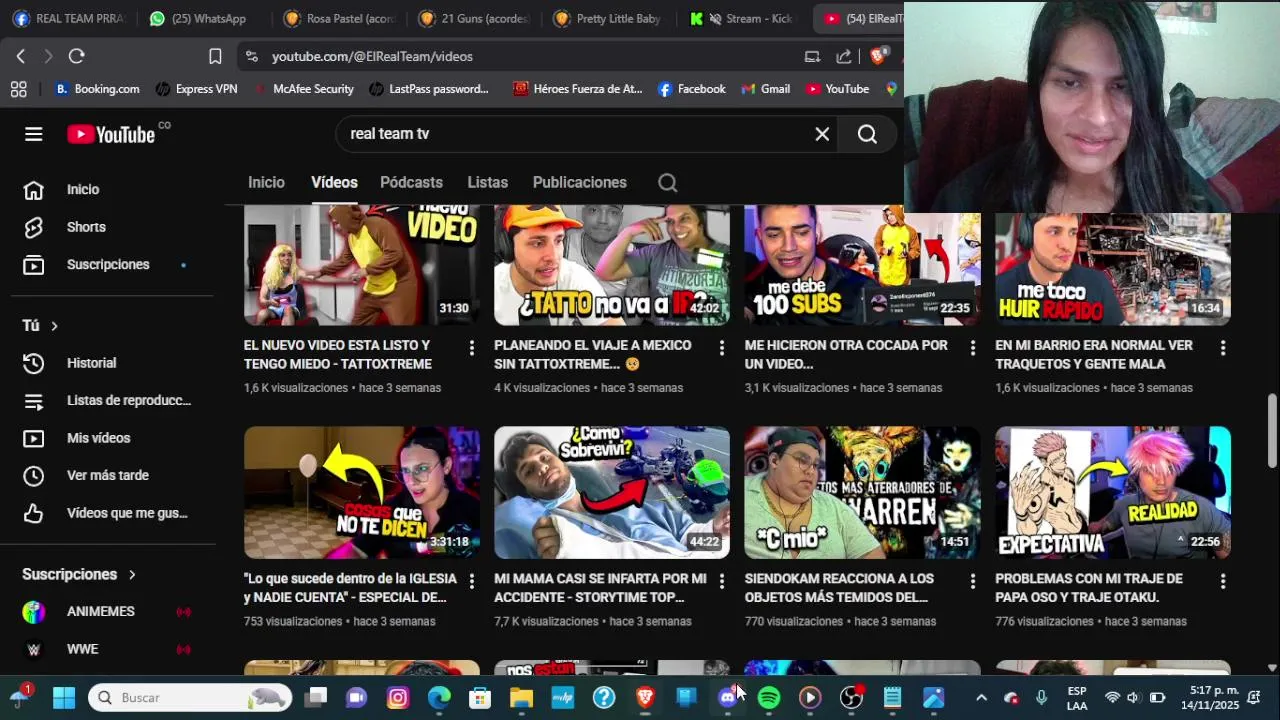This screenshot has width=1280, height=720.
Task: Switch to the Stream - Kick browser tab
Action: point(740,18)
